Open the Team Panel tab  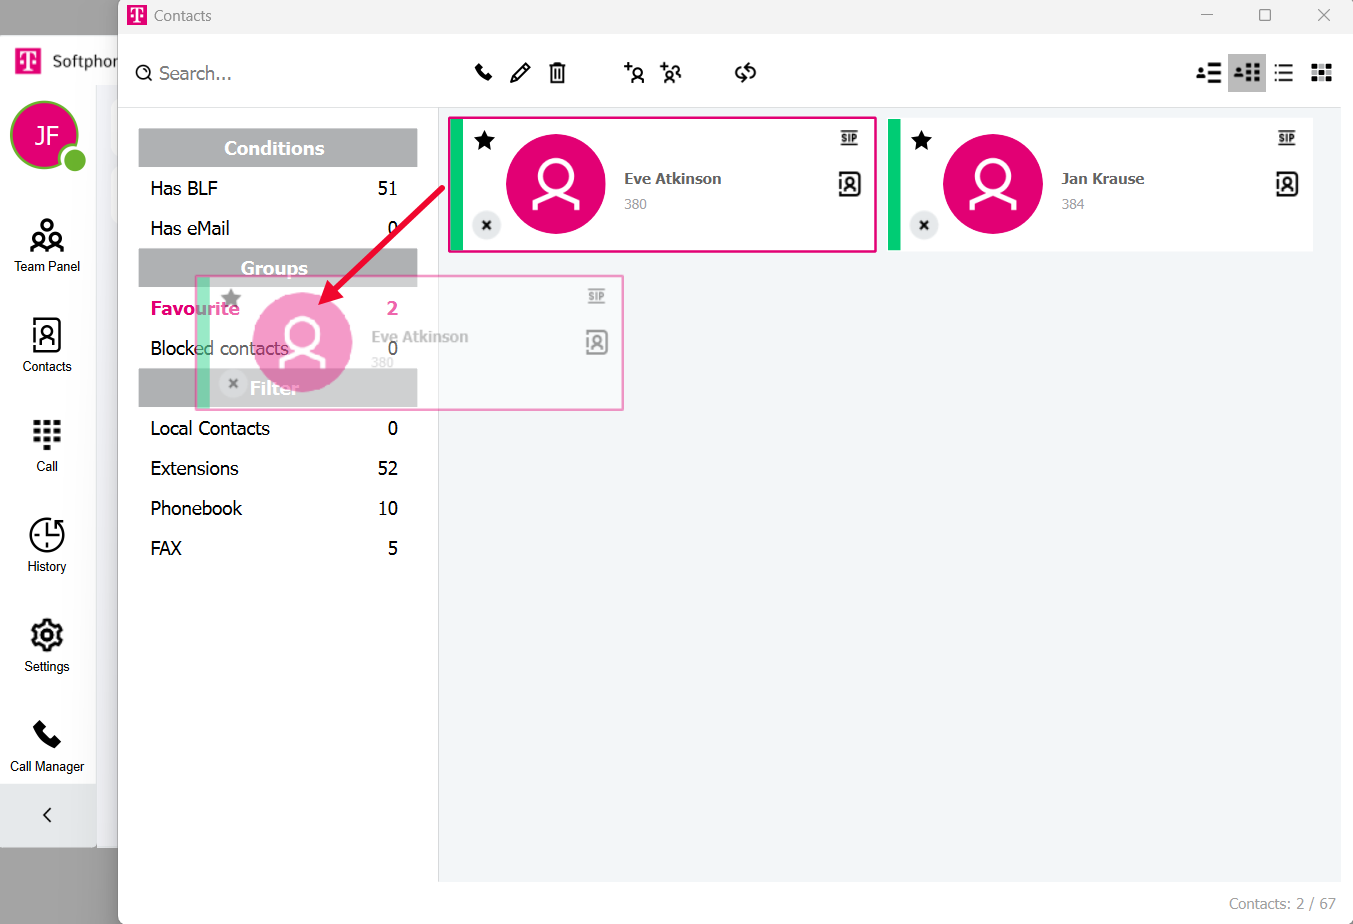[47, 246]
